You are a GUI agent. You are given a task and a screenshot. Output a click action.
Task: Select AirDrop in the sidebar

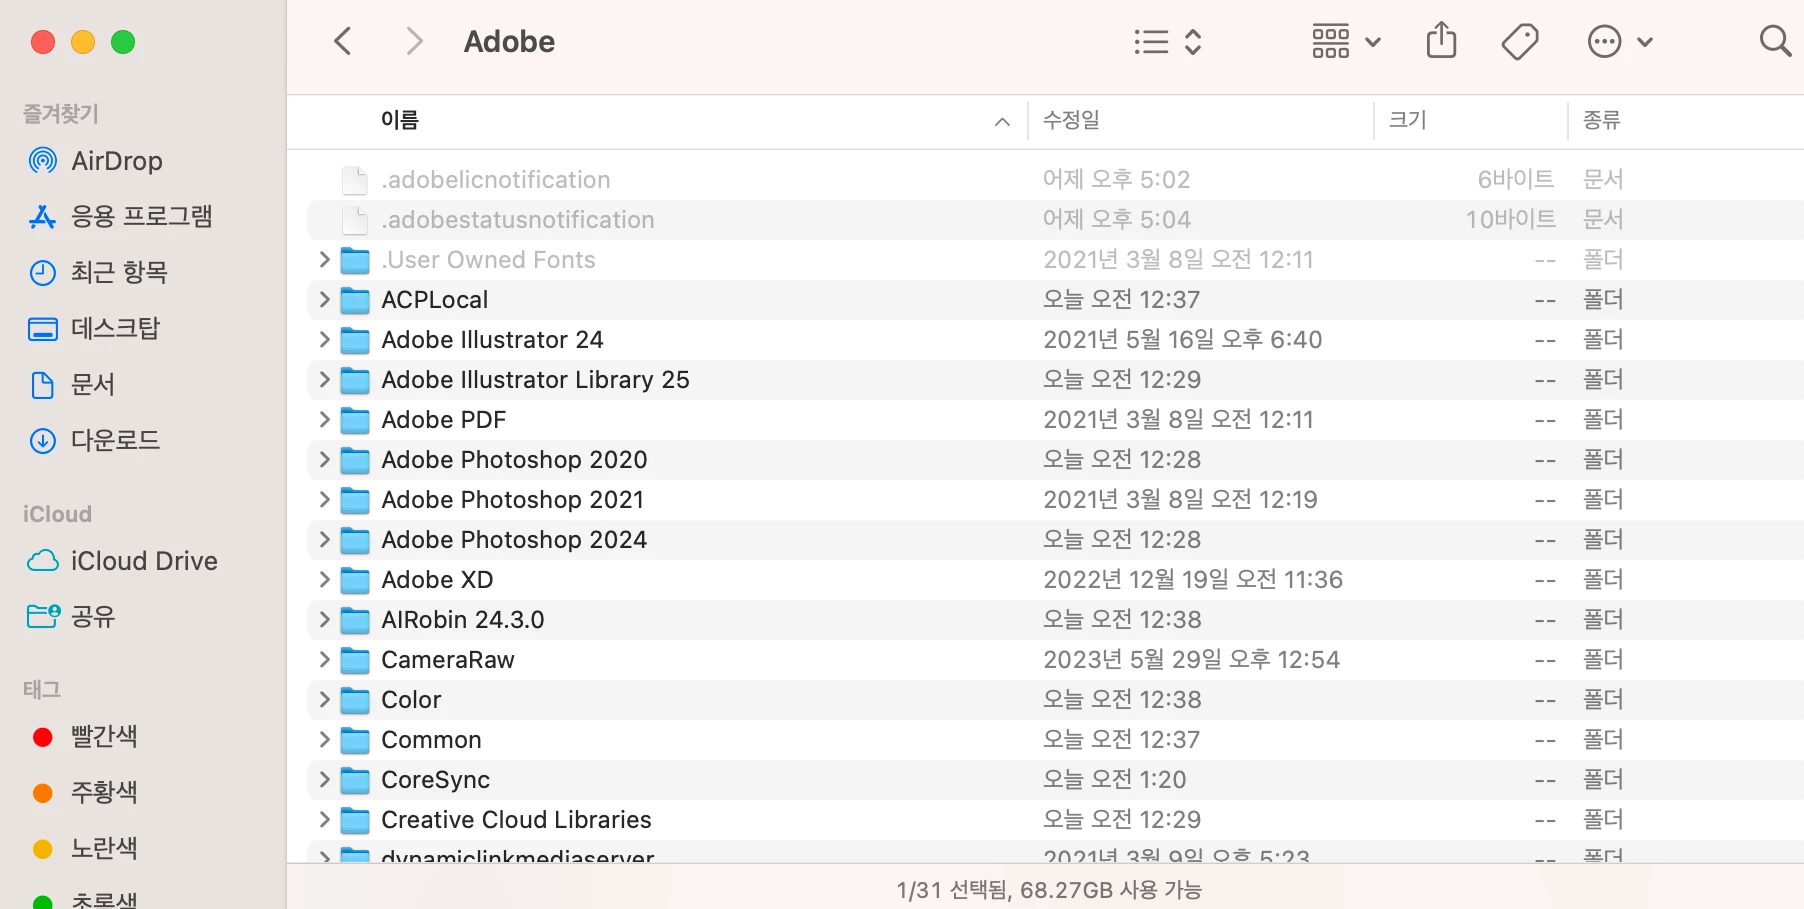(96, 161)
